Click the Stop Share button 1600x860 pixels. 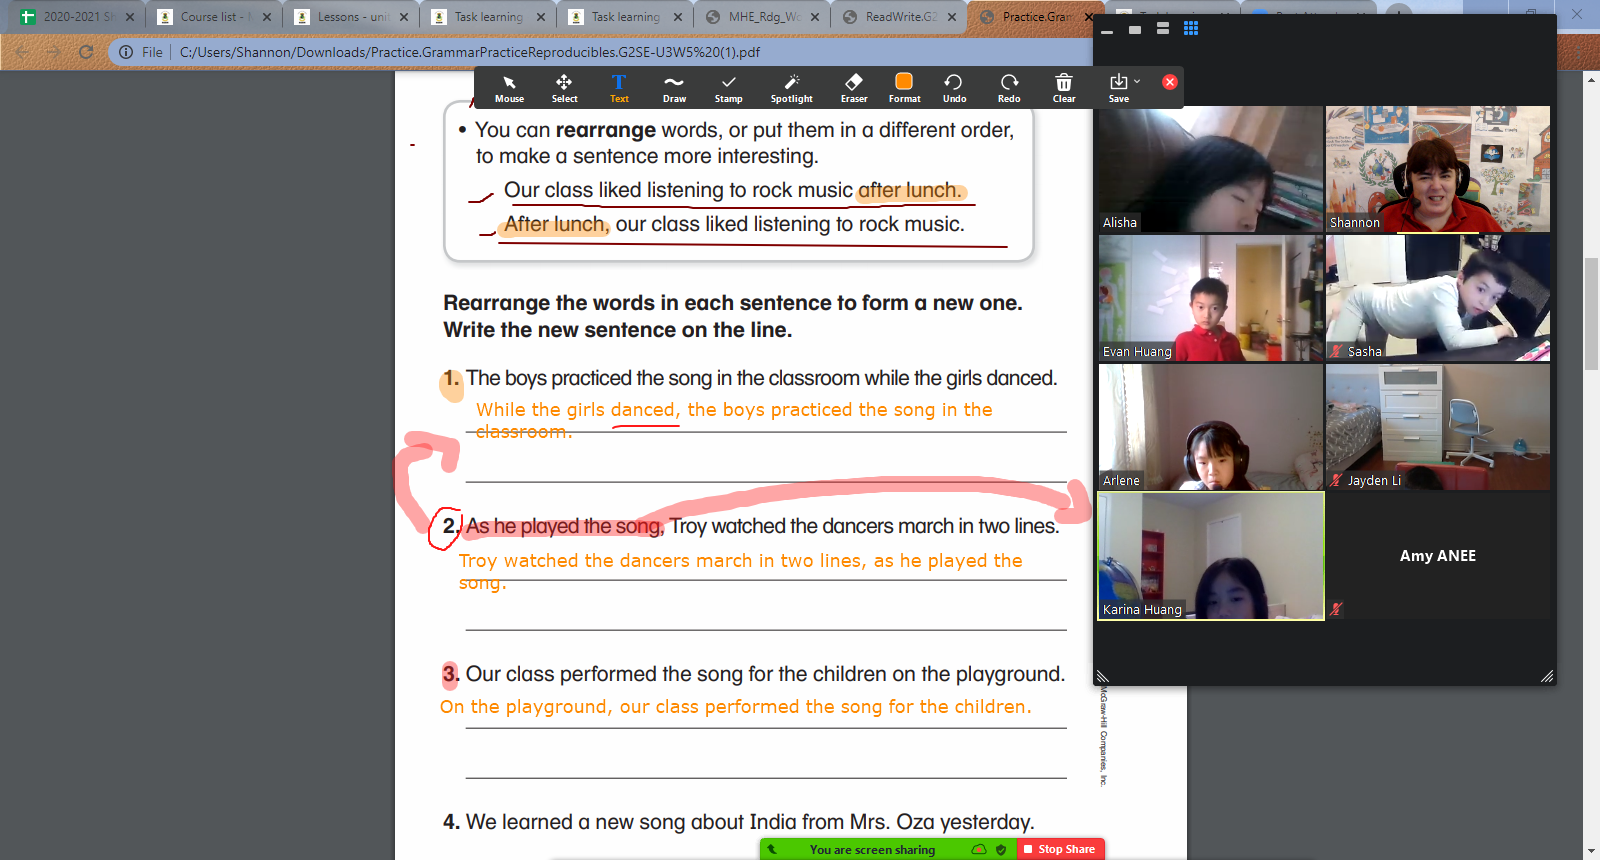tap(1061, 849)
